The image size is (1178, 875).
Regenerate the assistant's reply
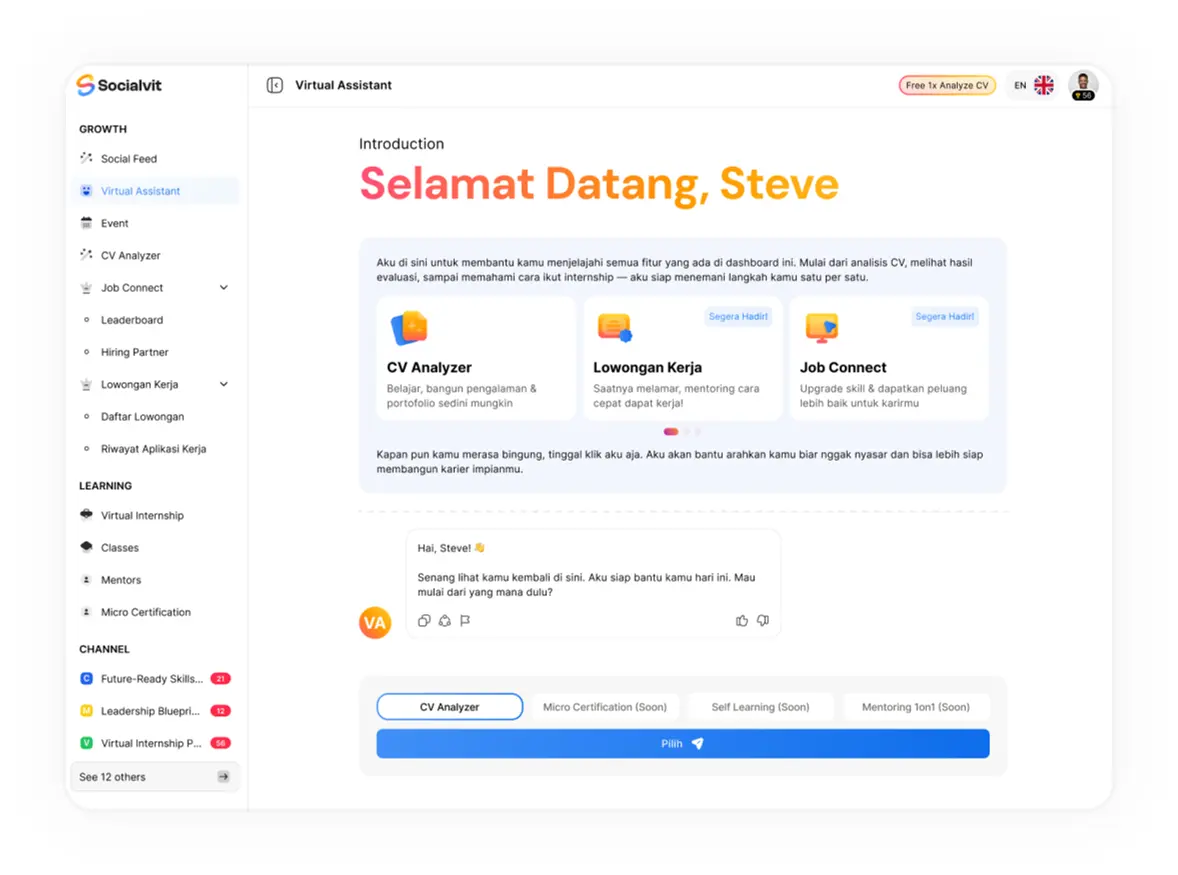coord(445,620)
